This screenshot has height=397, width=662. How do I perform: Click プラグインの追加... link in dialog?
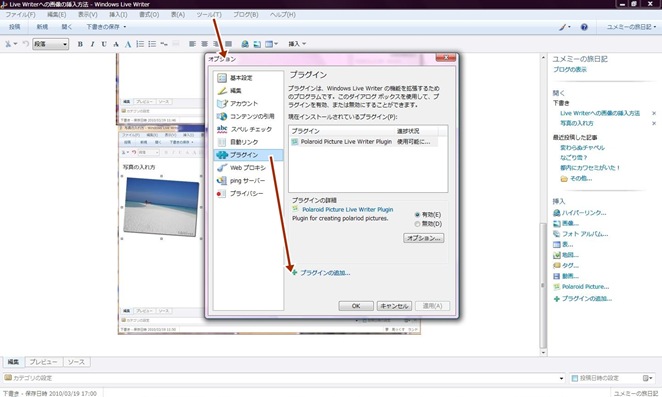click(x=325, y=273)
